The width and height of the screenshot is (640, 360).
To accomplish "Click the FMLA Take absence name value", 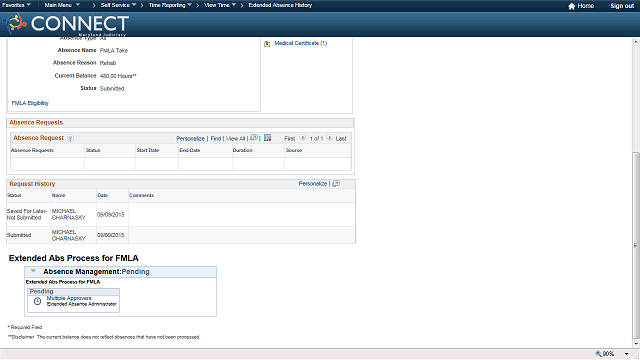I will (114, 51).
